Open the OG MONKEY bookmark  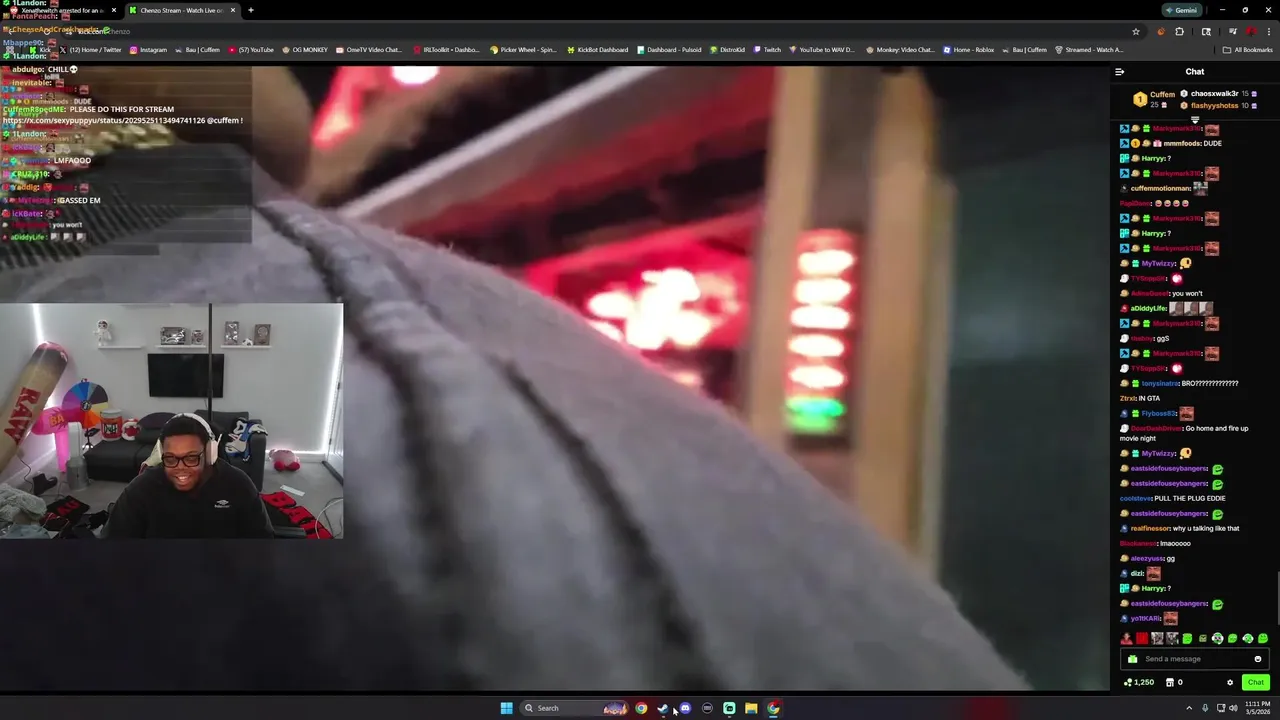(x=305, y=50)
